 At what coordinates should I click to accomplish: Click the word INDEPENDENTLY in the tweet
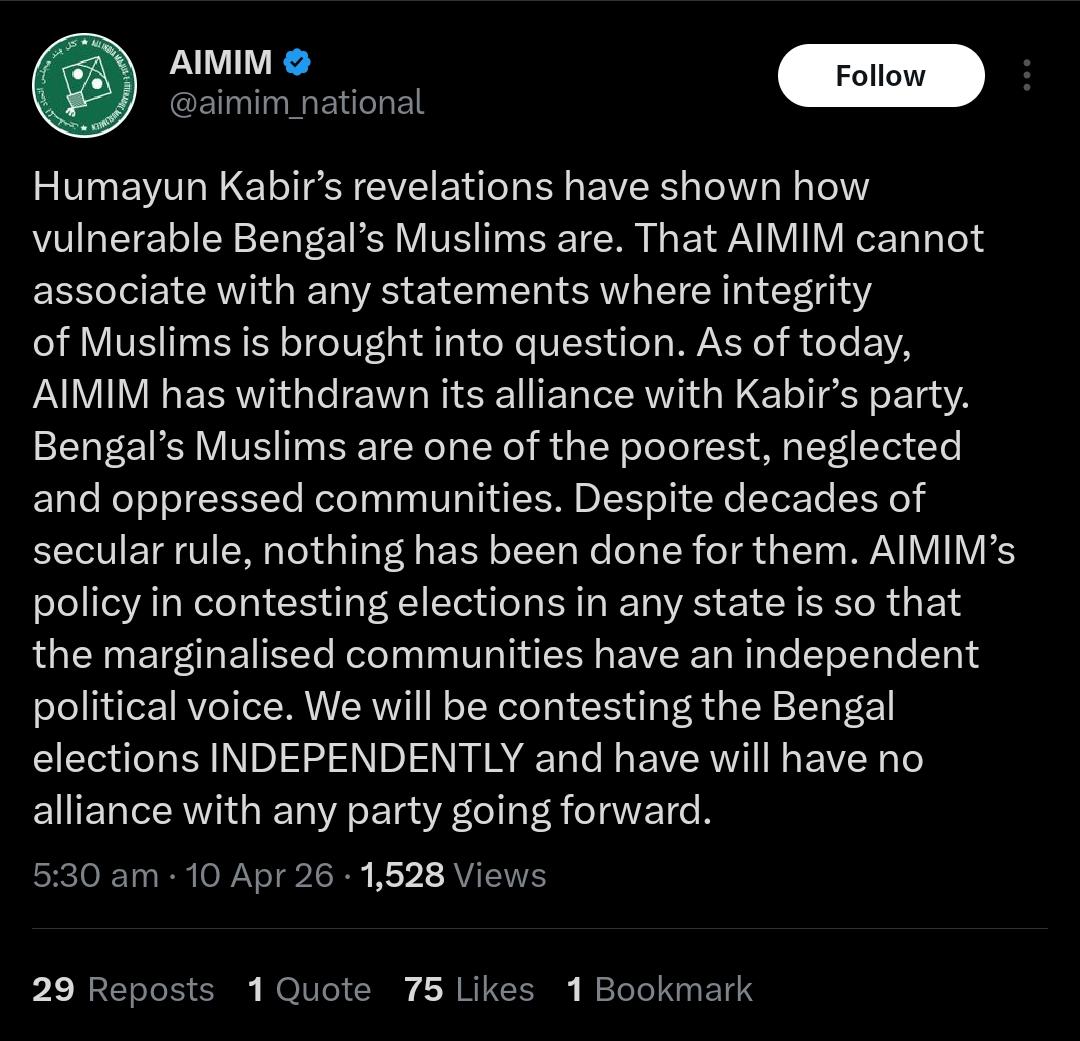click(366, 758)
